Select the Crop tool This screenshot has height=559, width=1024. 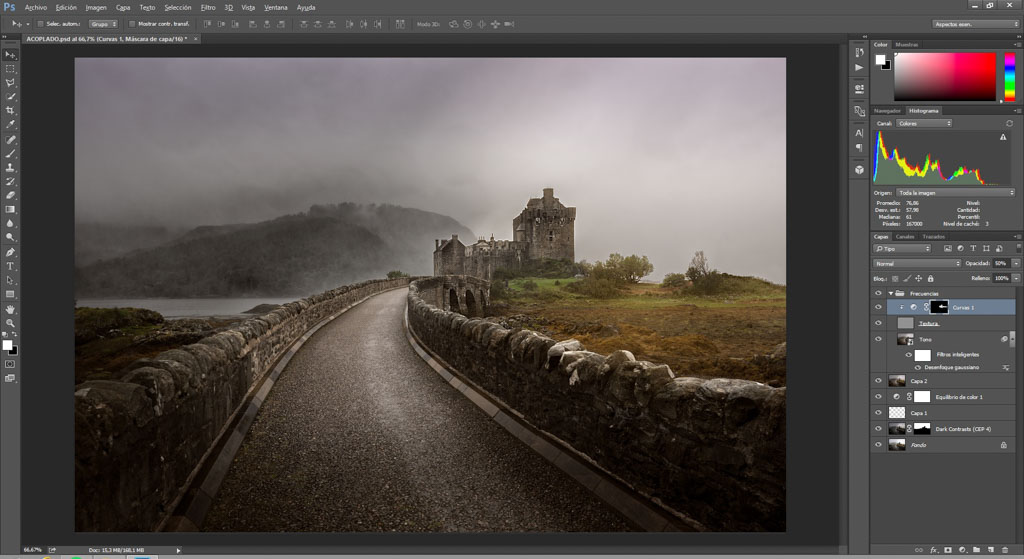click(x=10, y=110)
